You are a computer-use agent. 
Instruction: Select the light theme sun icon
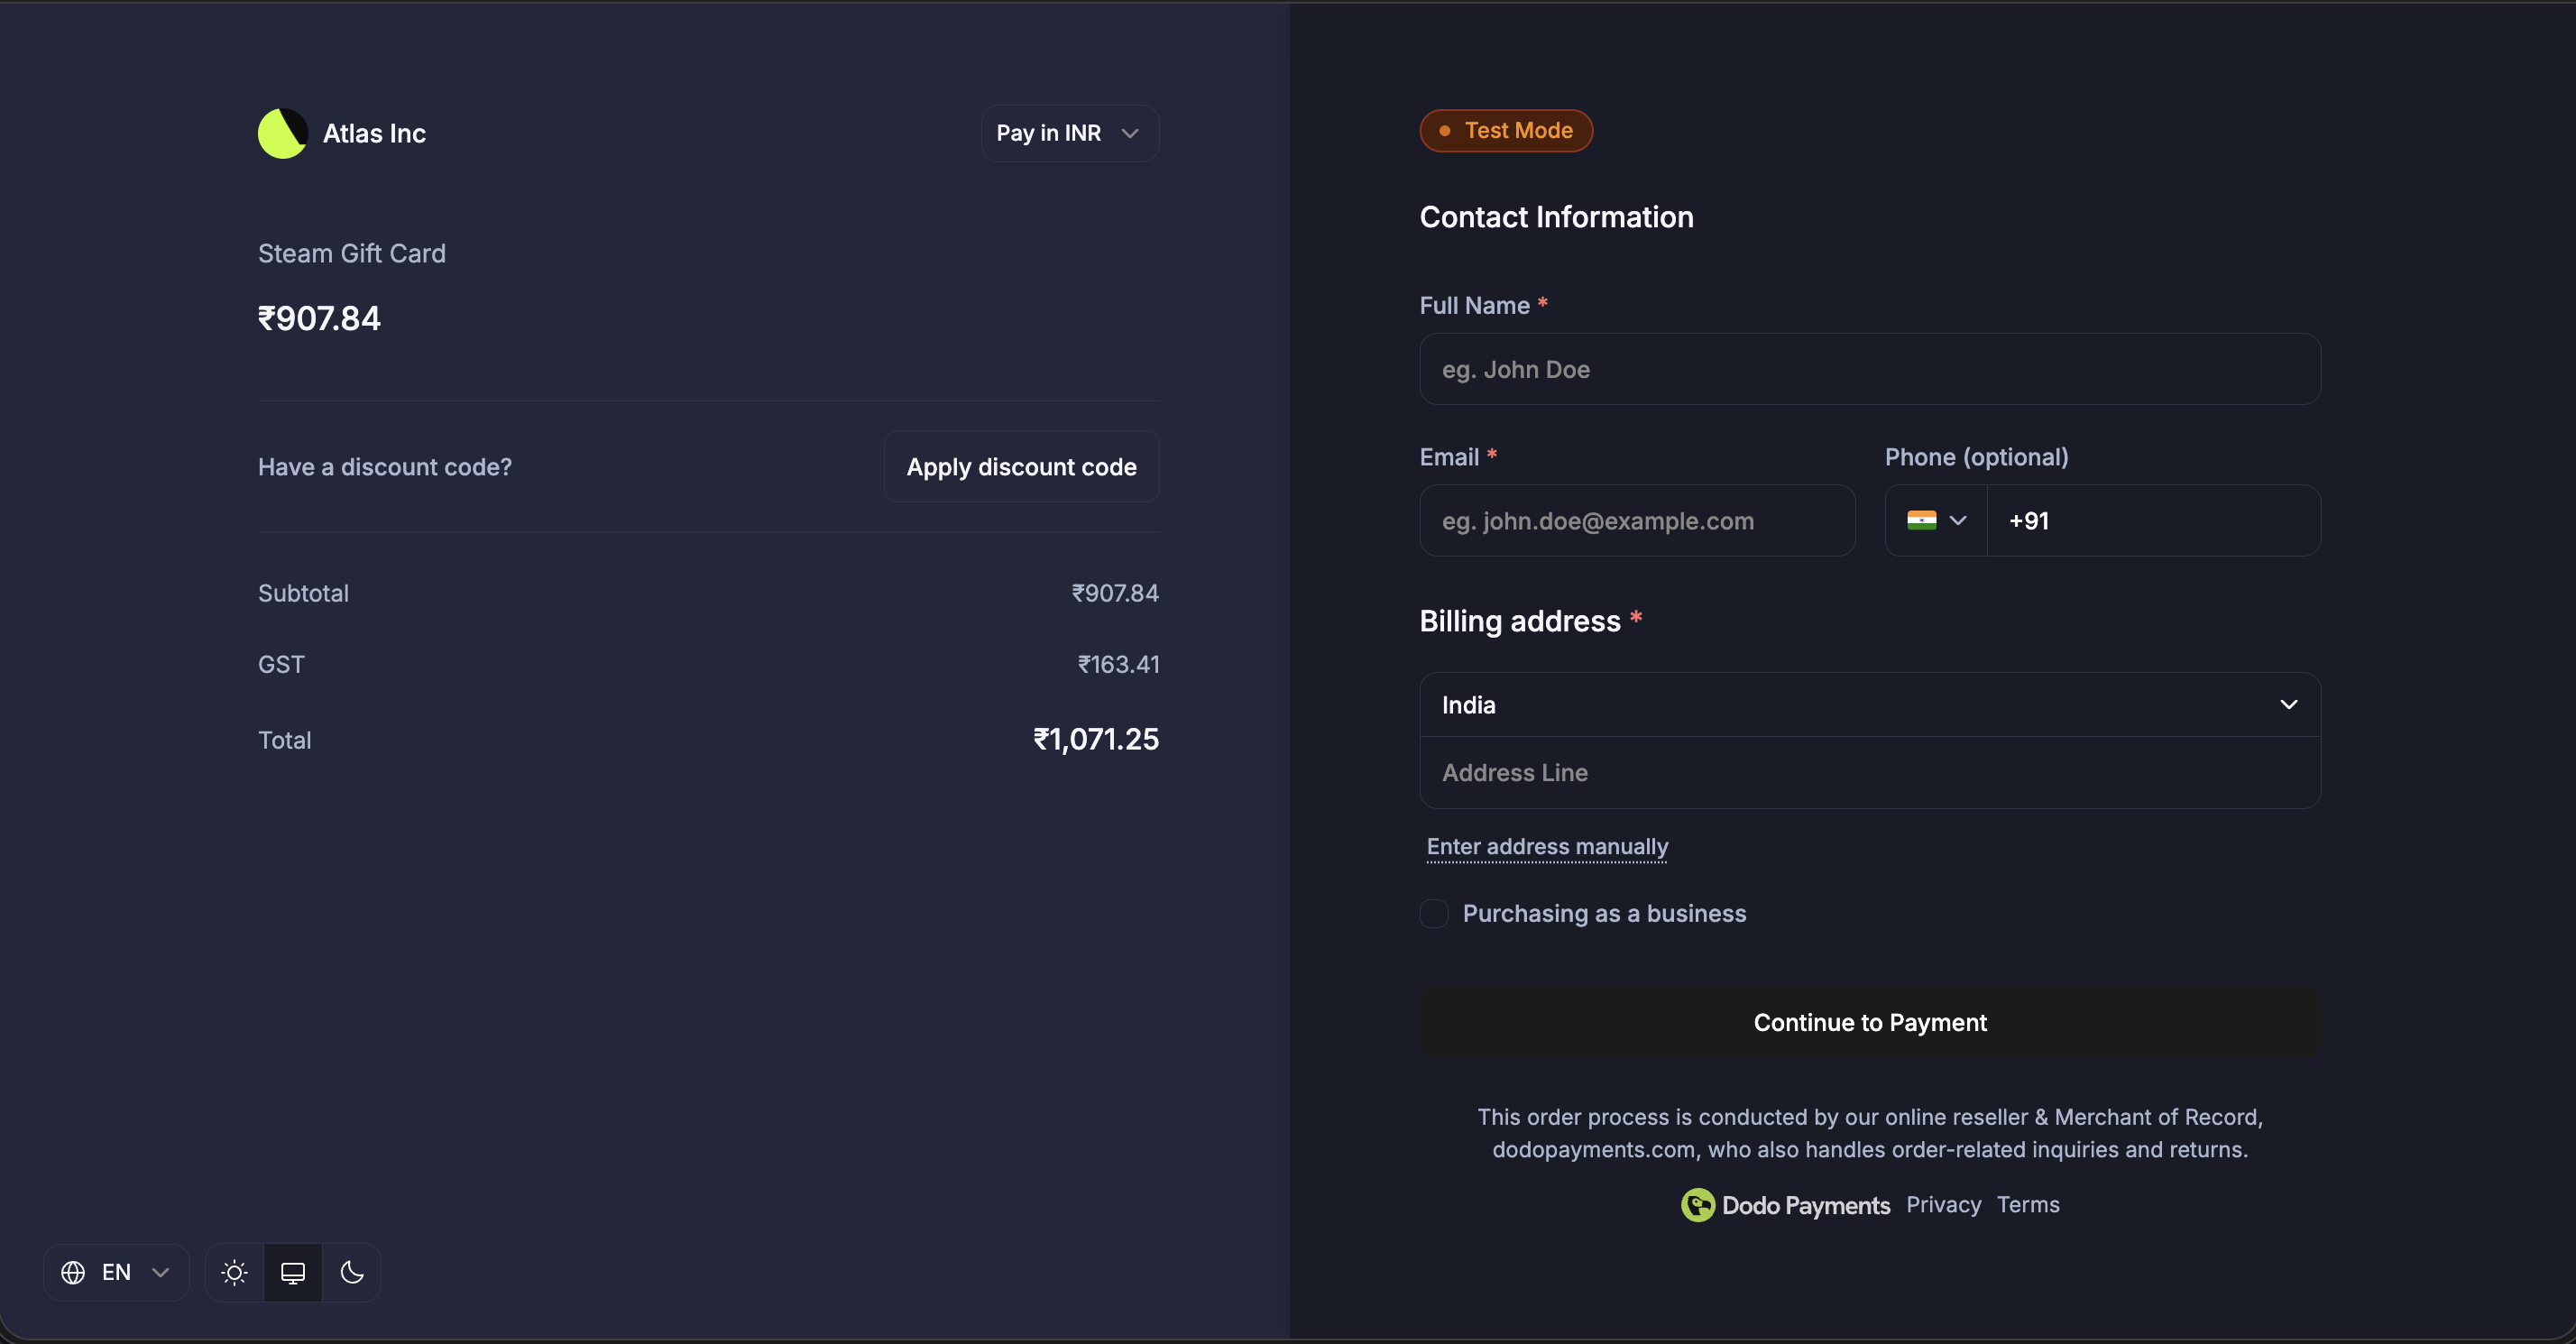tap(233, 1272)
